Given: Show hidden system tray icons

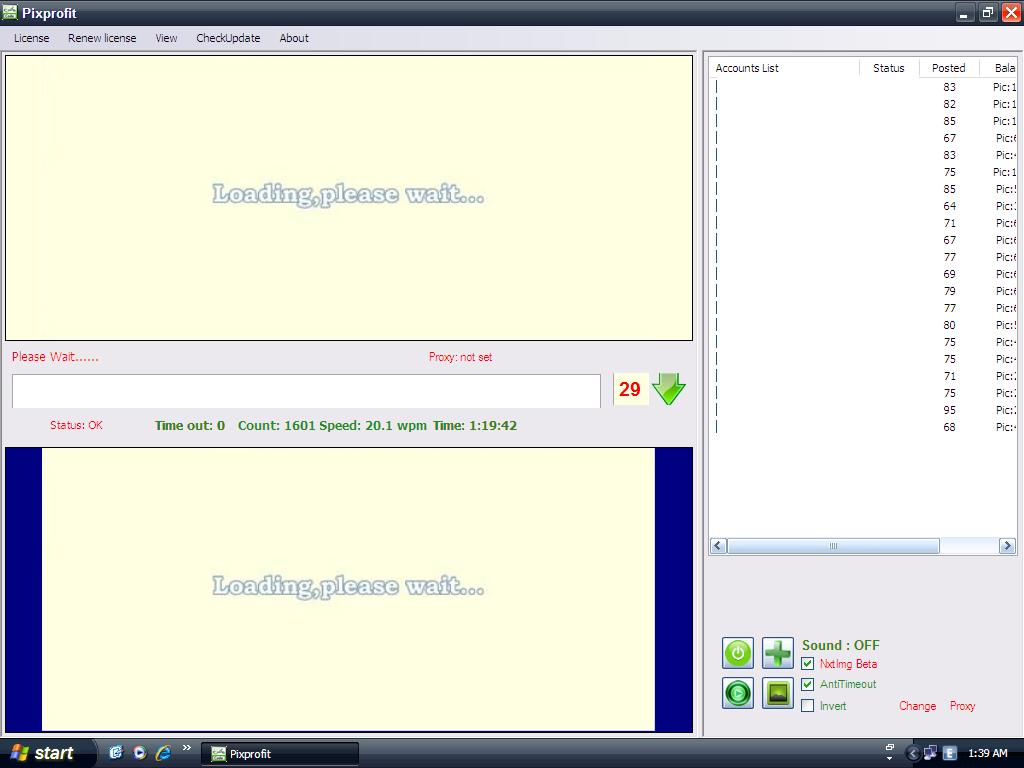Looking at the screenshot, I should coord(912,754).
